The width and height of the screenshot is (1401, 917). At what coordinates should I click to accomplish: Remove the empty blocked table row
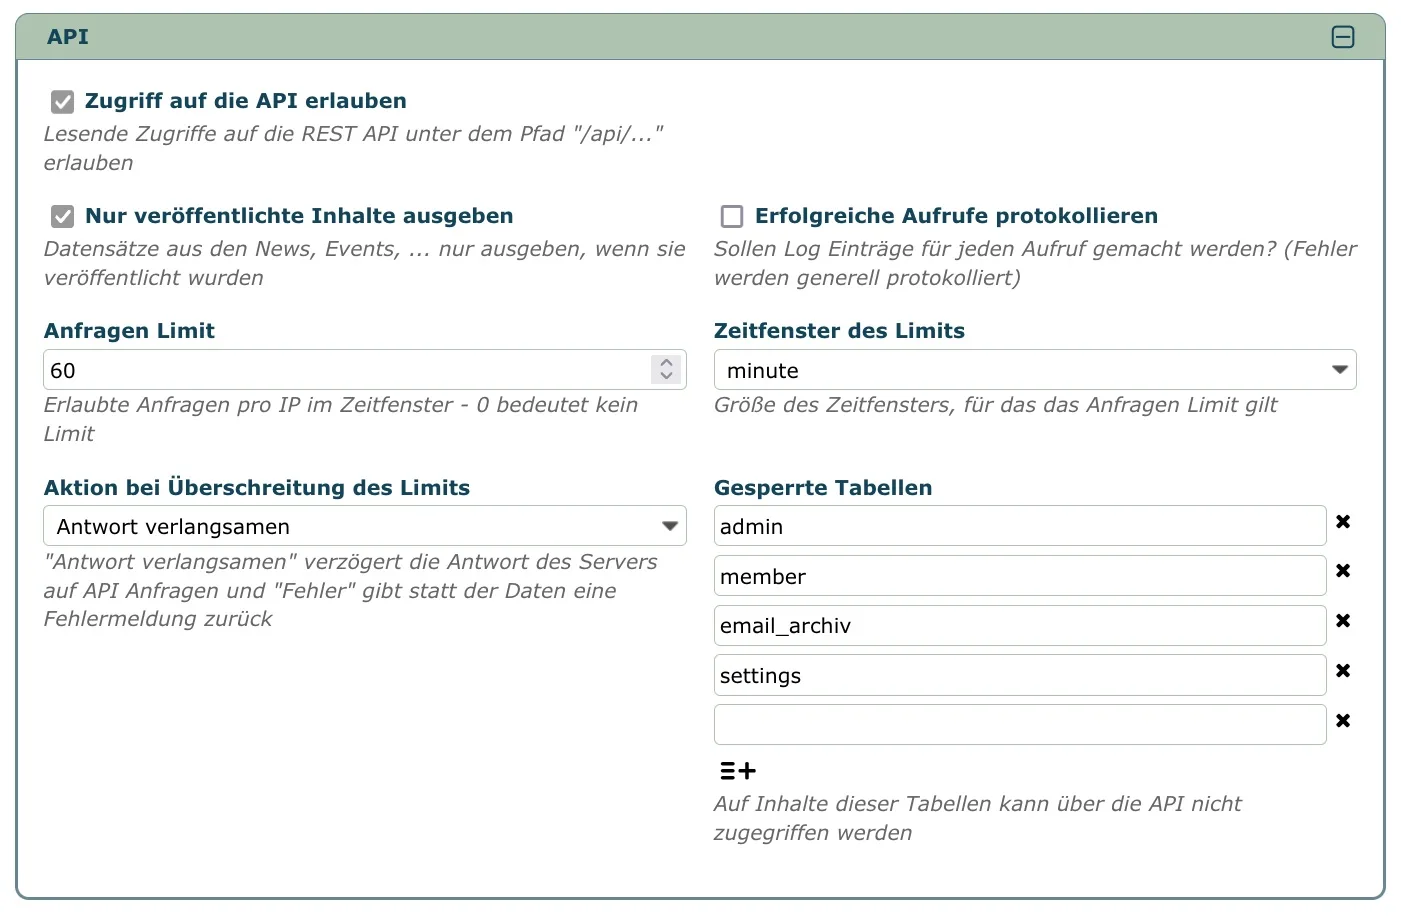[x=1343, y=721]
